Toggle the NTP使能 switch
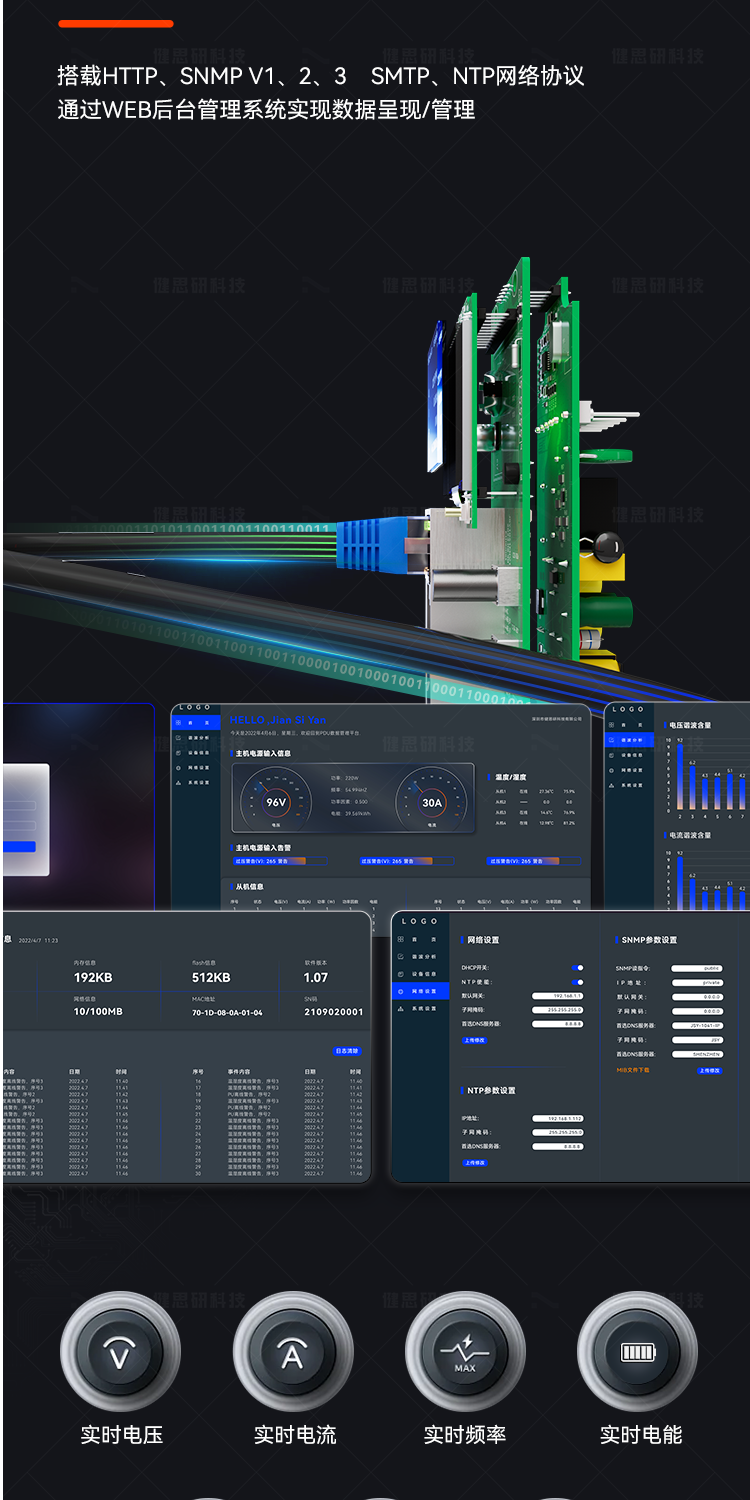The image size is (750, 1500). coord(577,982)
